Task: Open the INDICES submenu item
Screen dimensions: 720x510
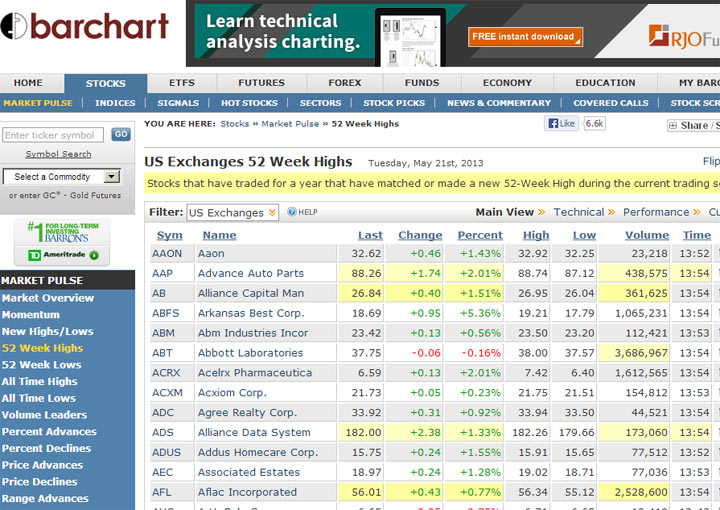Action: point(115,103)
